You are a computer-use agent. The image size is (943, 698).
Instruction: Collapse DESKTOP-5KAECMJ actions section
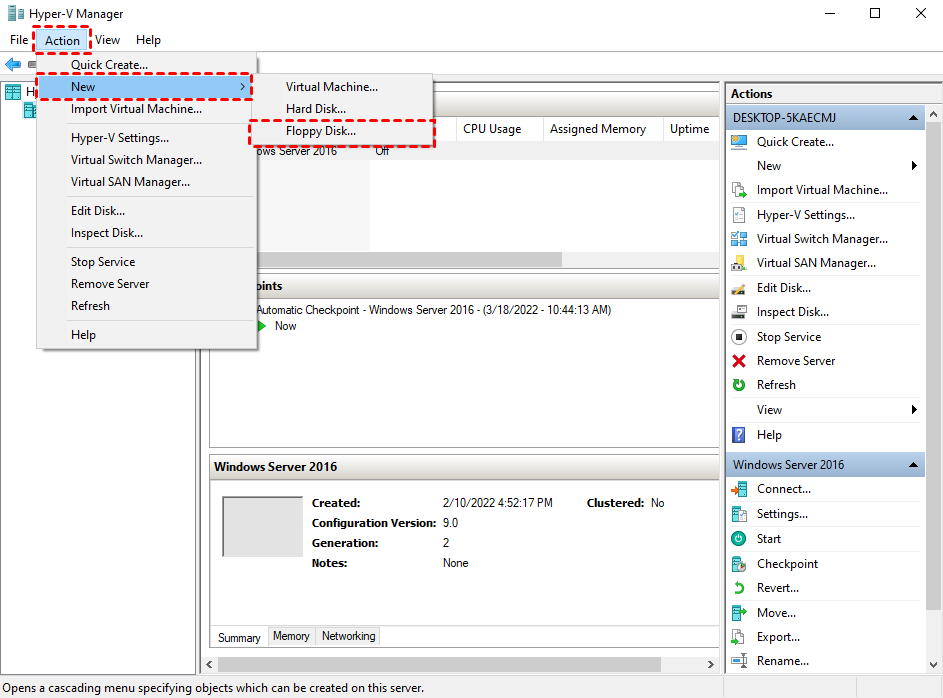pyautogui.click(x=913, y=118)
